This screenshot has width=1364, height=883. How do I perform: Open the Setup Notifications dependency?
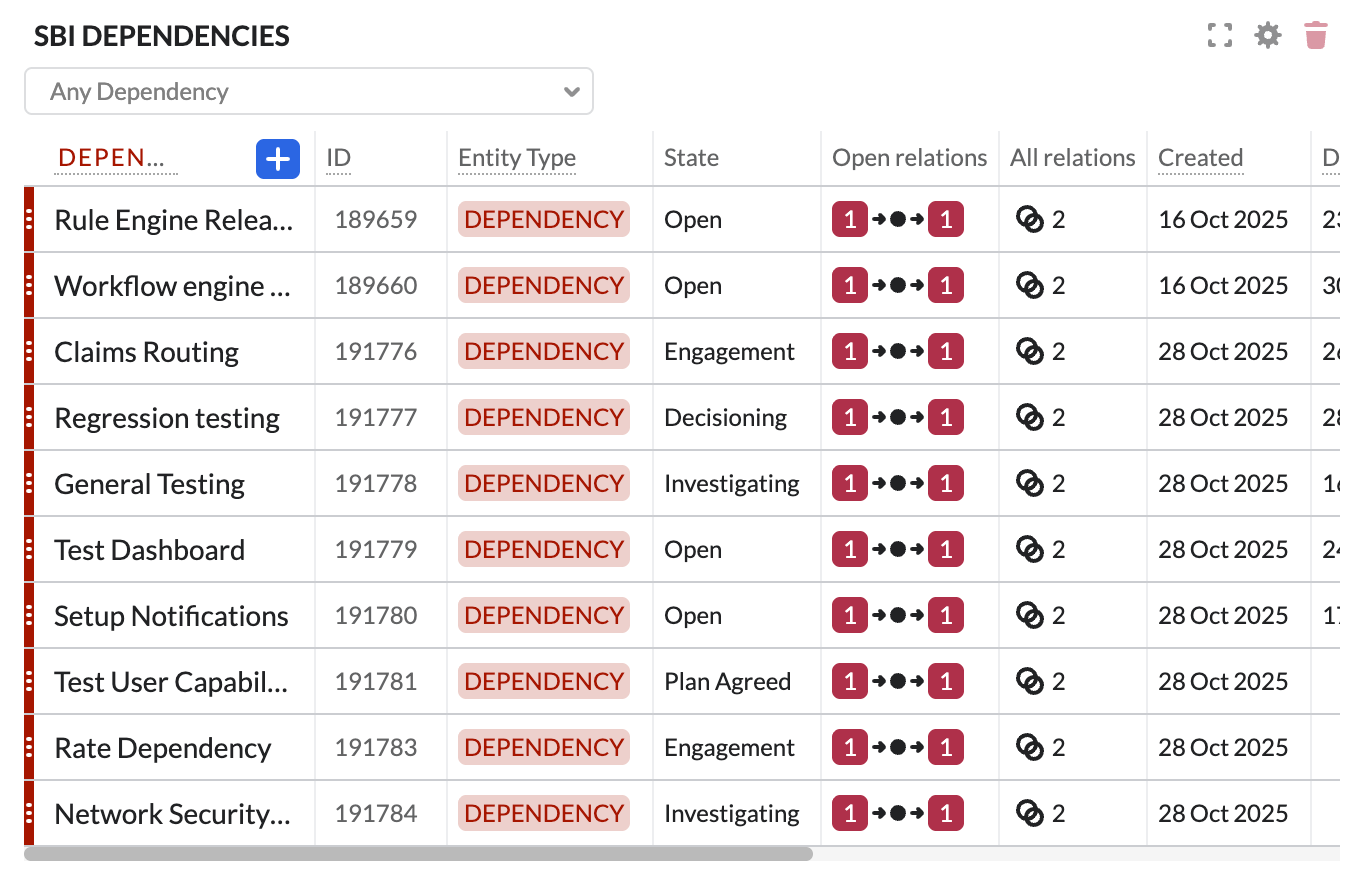click(171, 616)
